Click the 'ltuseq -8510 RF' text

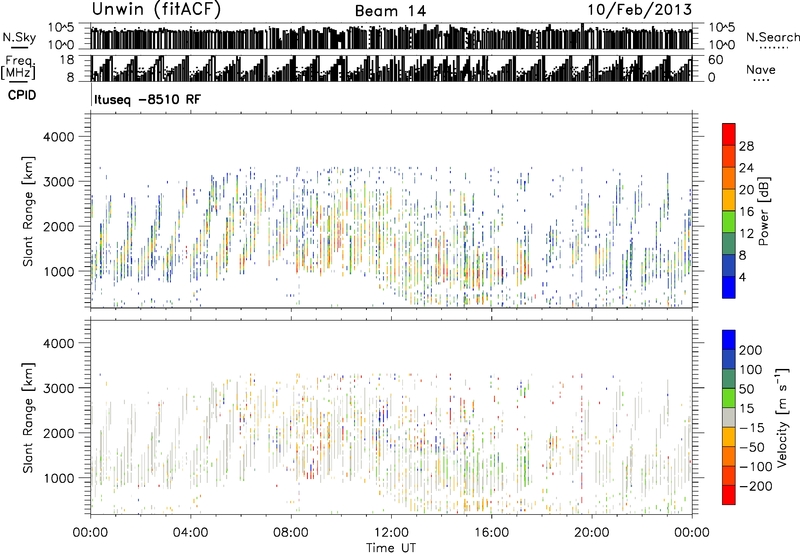pyautogui.click(x=148, y=99)
